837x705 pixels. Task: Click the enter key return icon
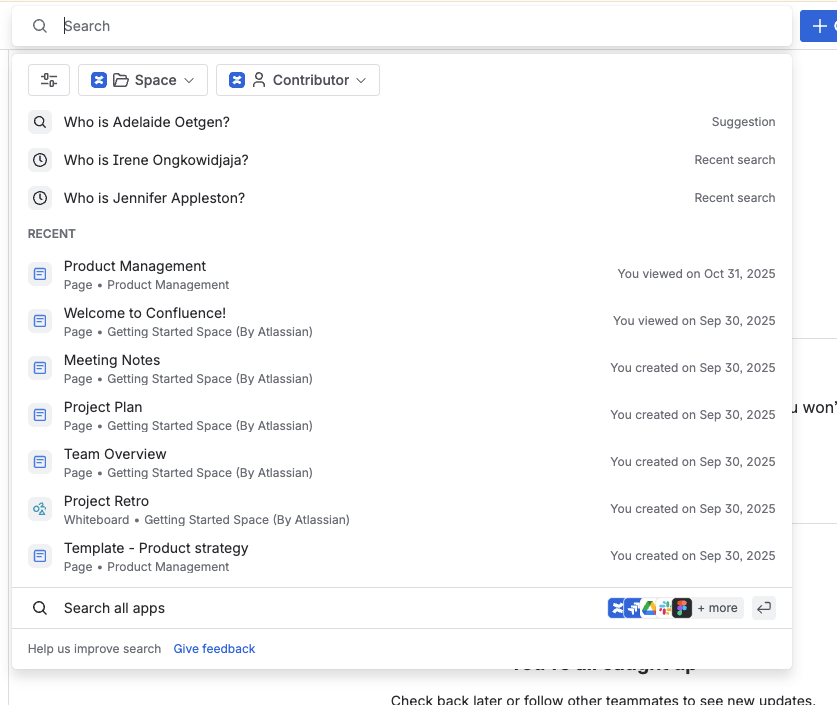[x=764, y=608]
